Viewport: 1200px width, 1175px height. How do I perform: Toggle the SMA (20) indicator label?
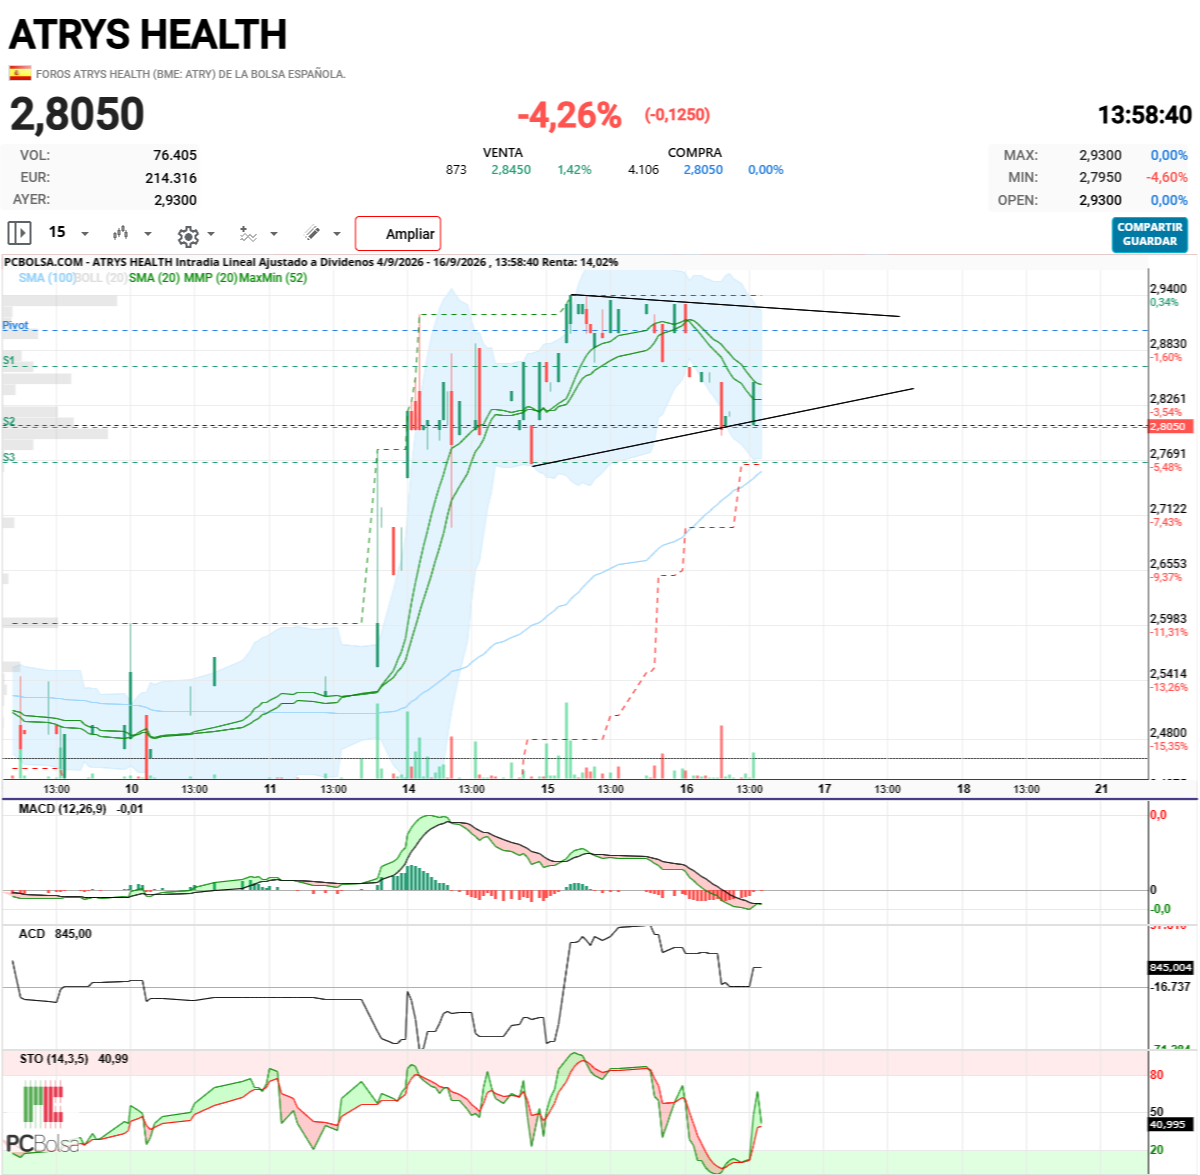click(154, 277)
